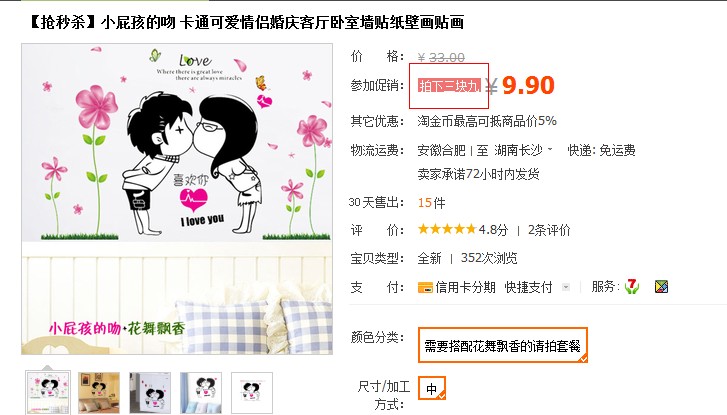Image resolution: width=727 pixels, height=415 pixels.
Task: Click the colorful square service badge icon
Action: coord(661,287)
